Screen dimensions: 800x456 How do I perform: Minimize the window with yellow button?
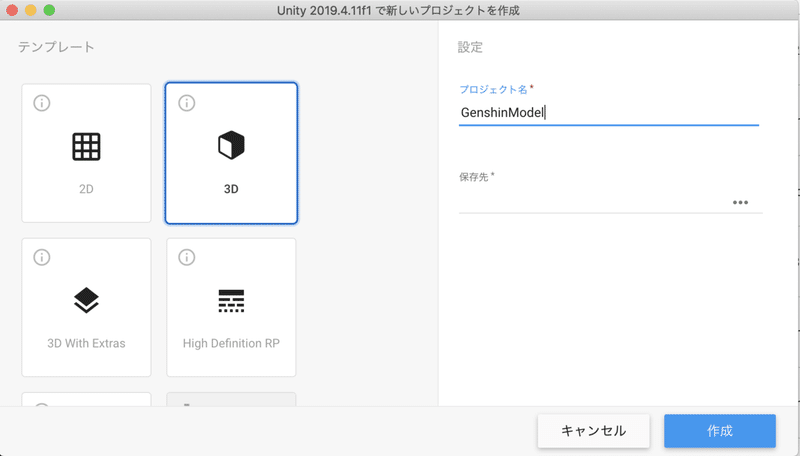point(31,10)
